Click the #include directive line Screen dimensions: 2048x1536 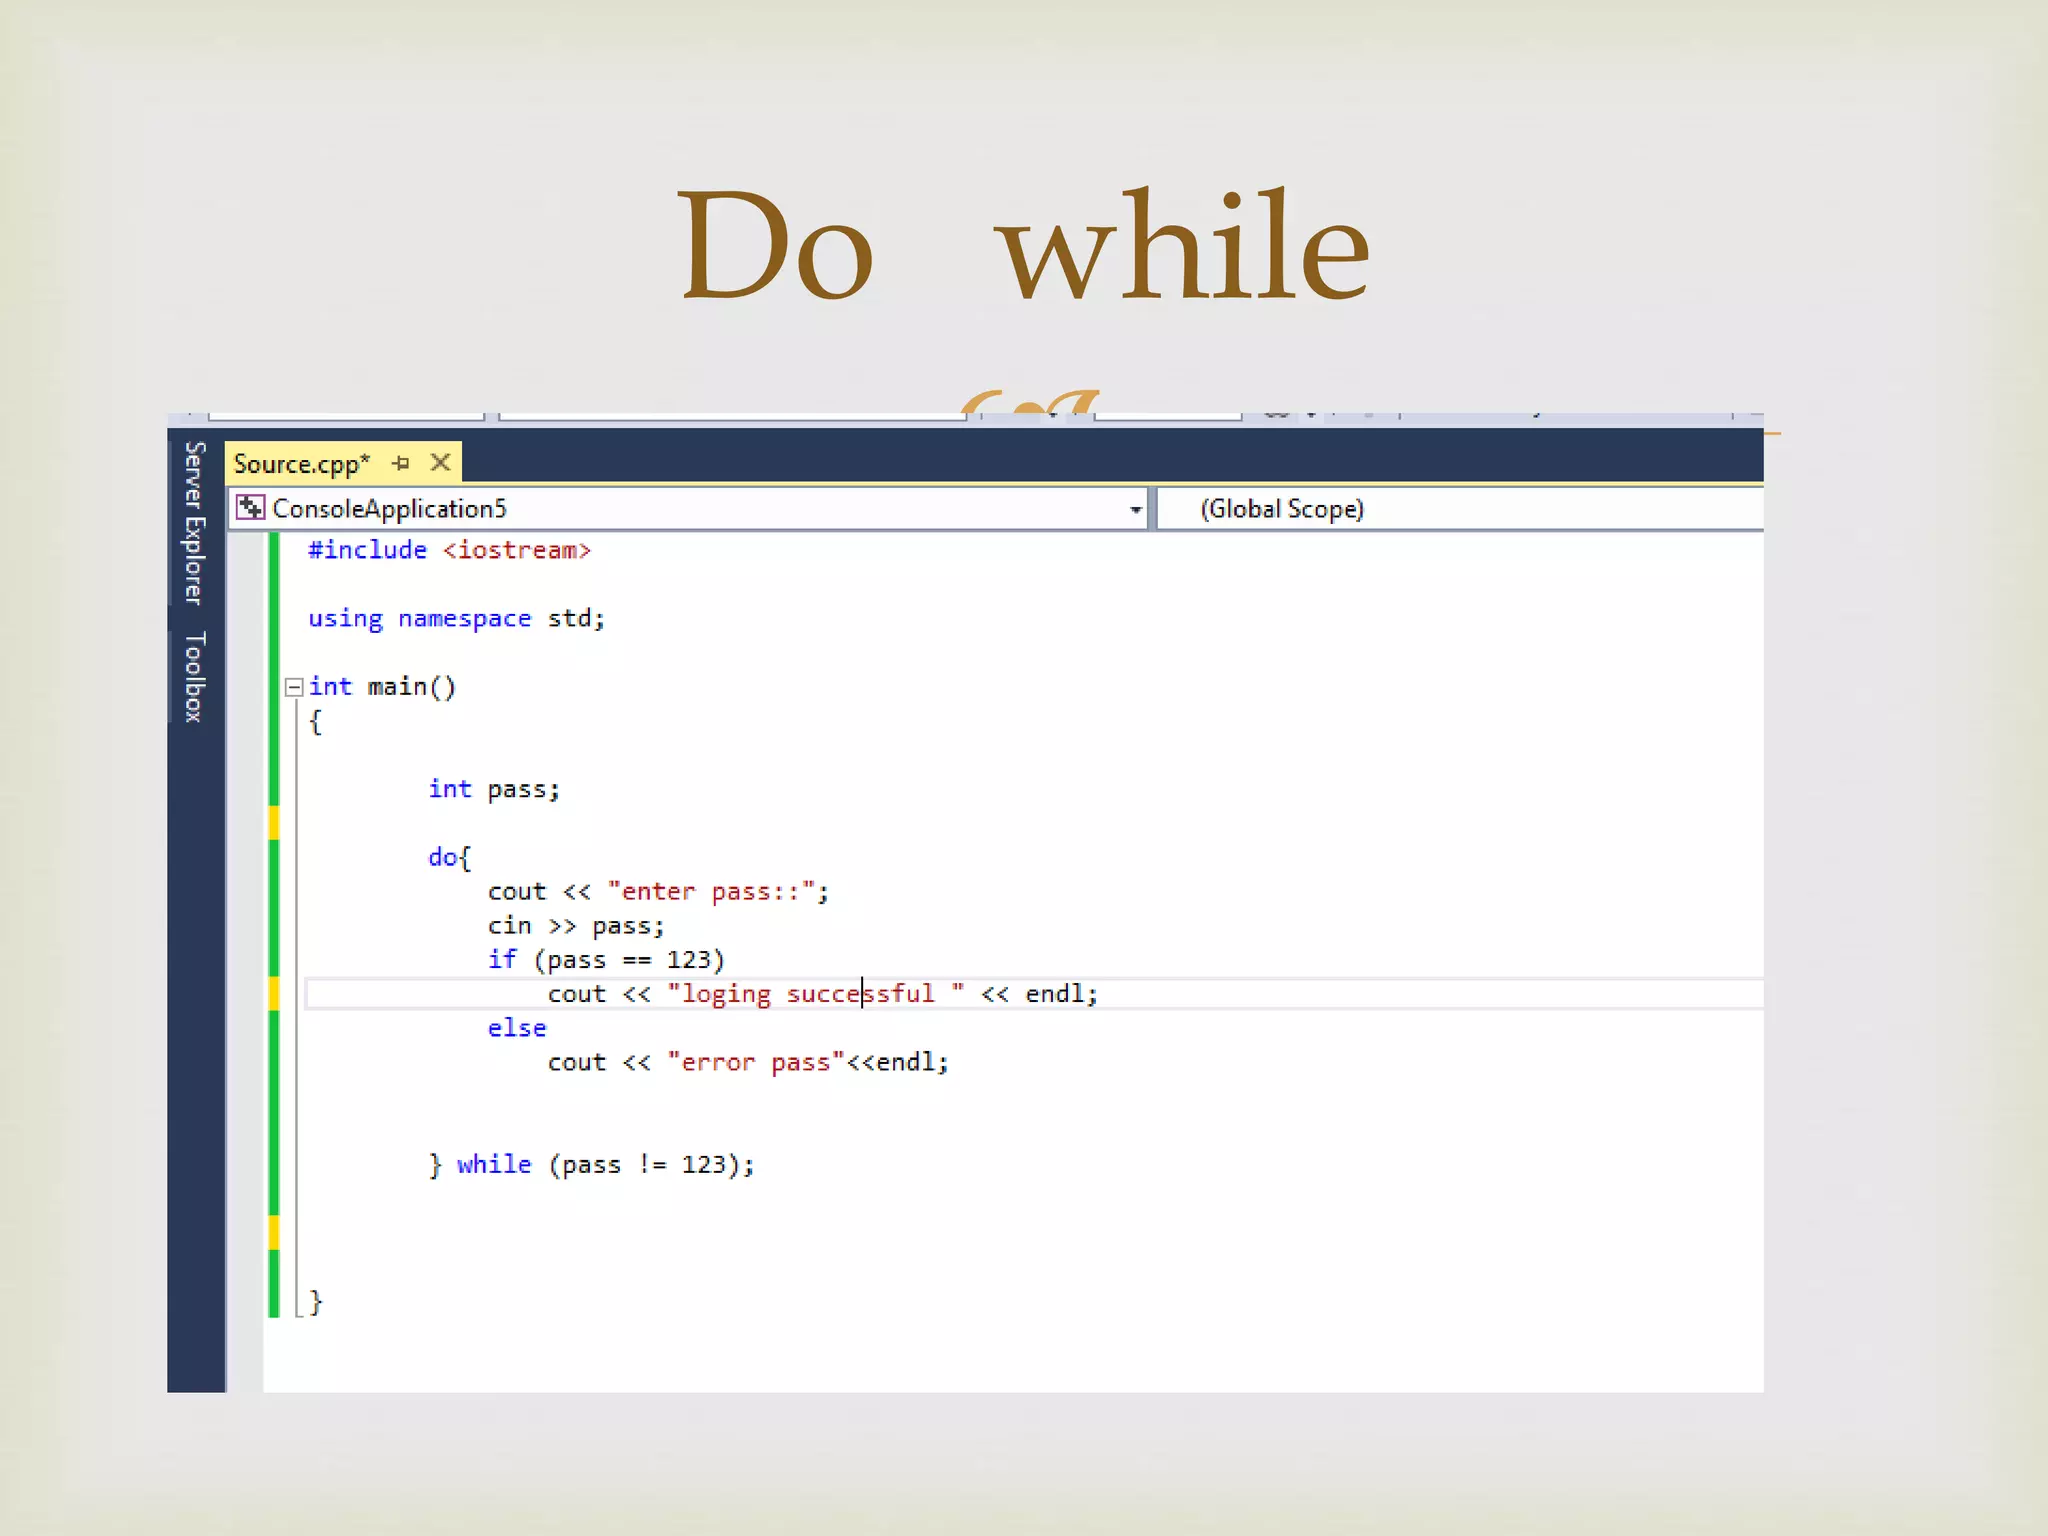tap(449, 550)
